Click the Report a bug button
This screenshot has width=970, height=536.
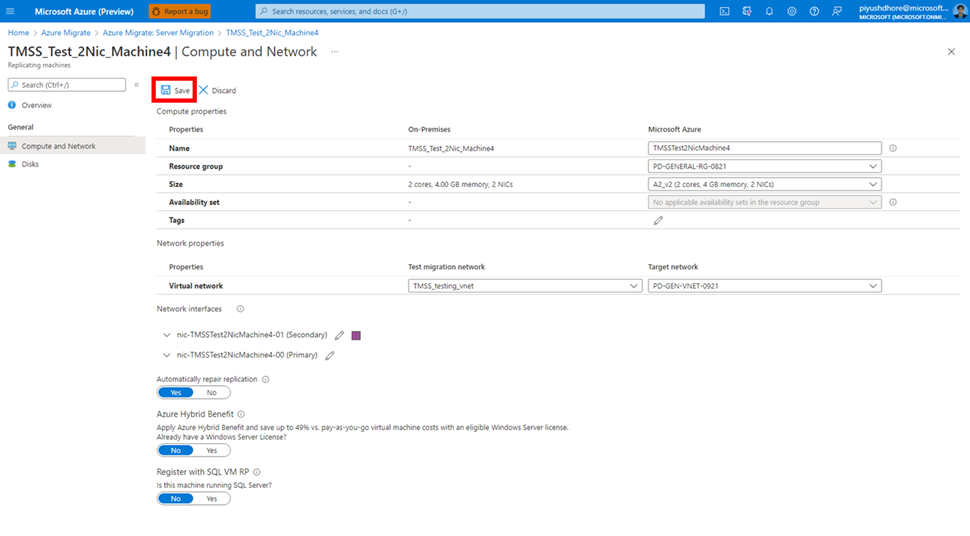click(180, 11)
